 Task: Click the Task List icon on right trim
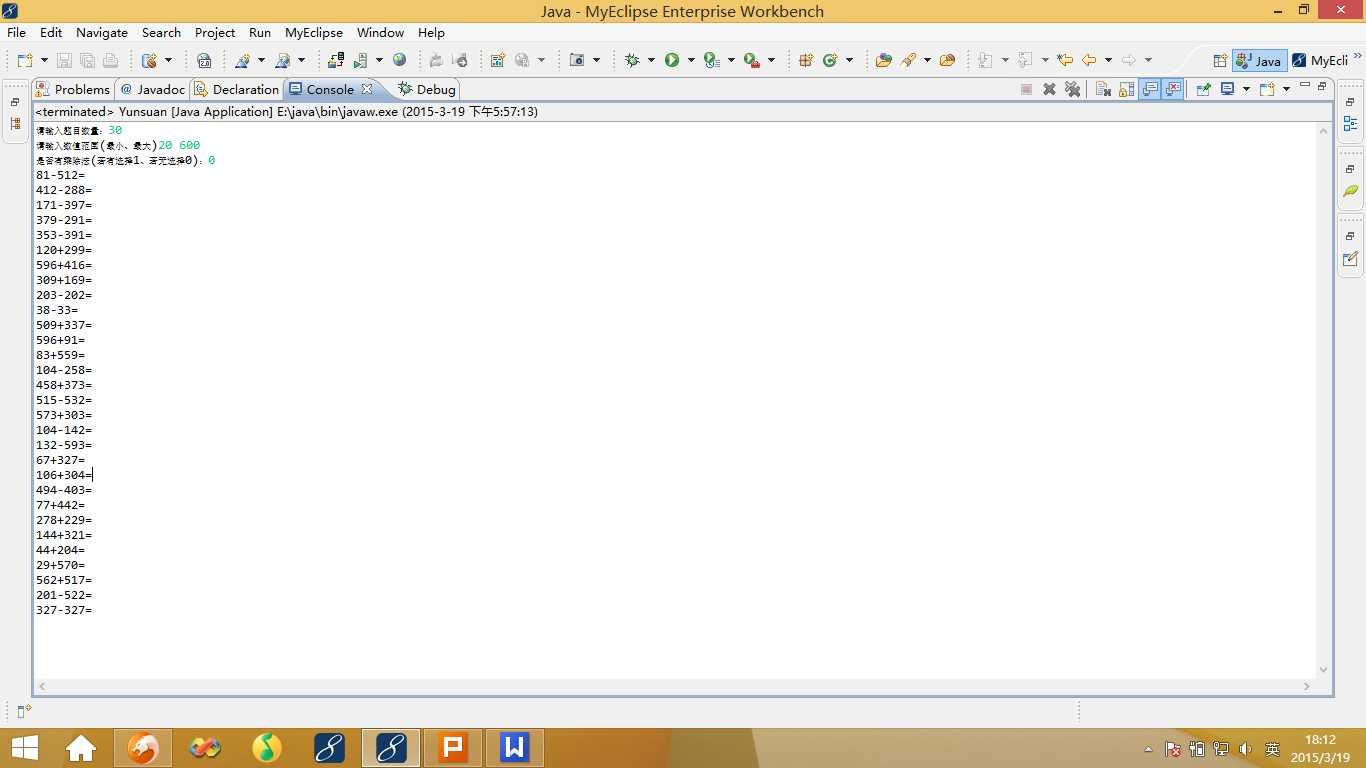tap(1350, 259)
